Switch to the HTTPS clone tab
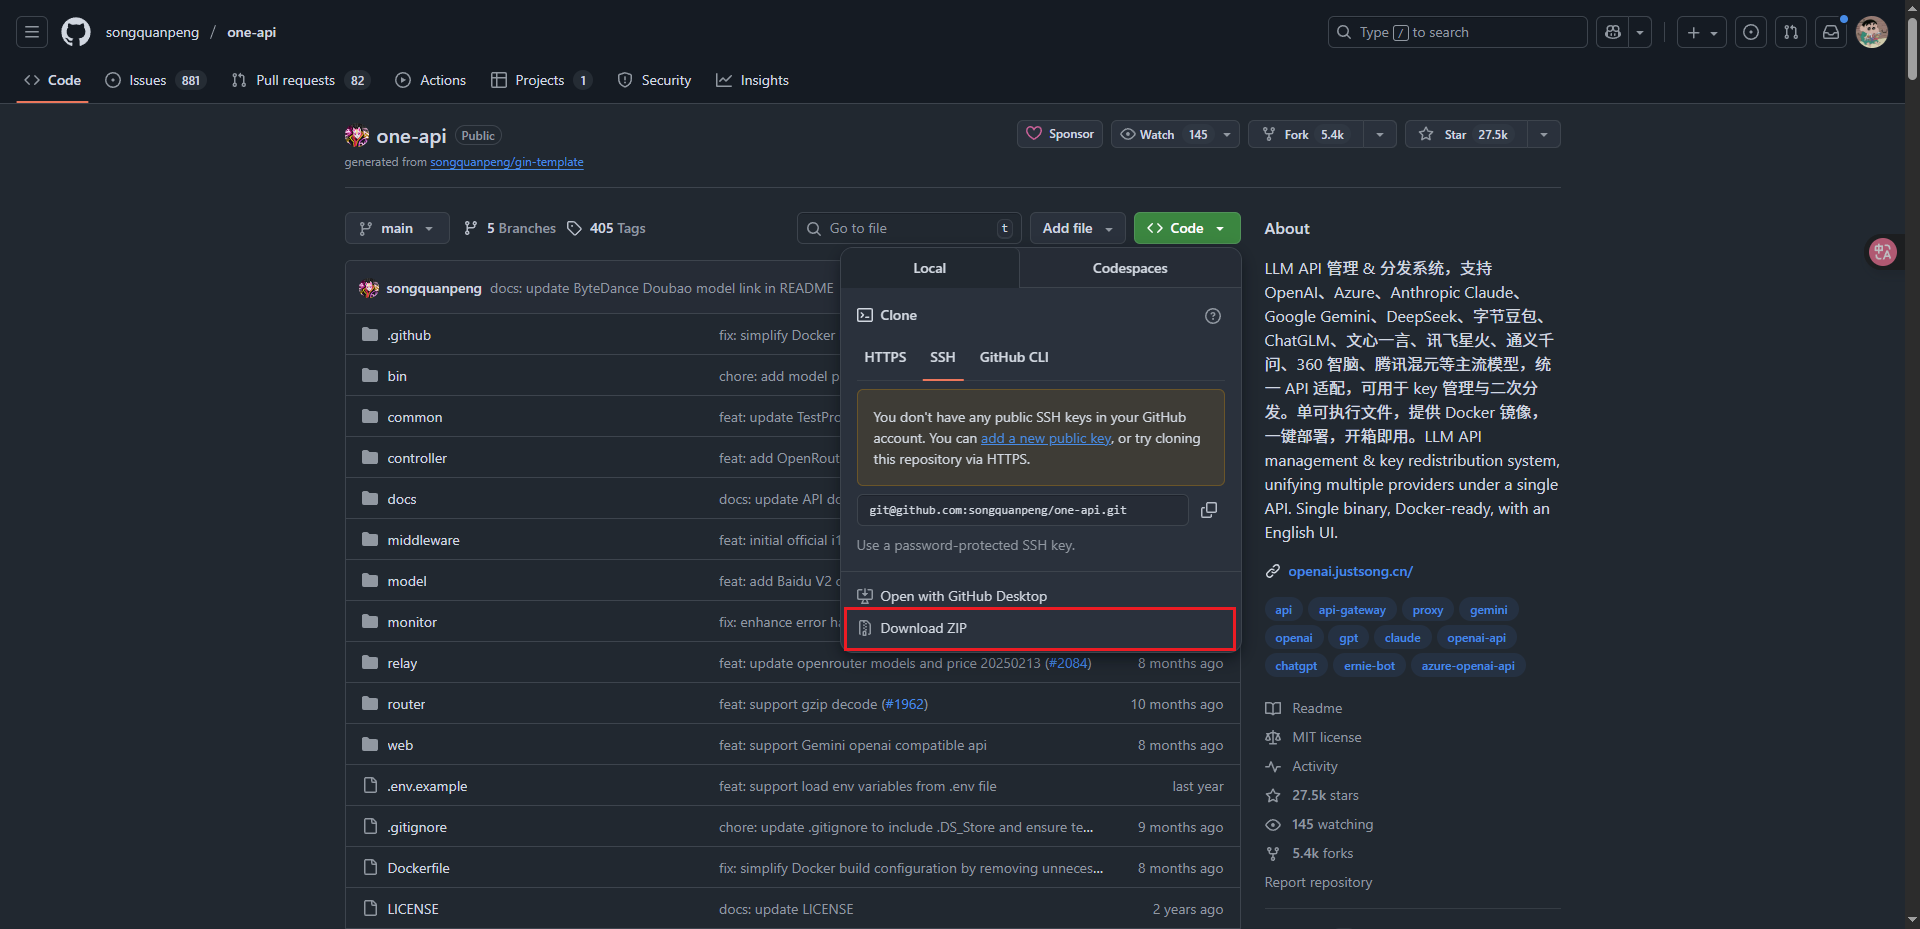Viewport: 1920px width, 929px height. coord(885,357)
